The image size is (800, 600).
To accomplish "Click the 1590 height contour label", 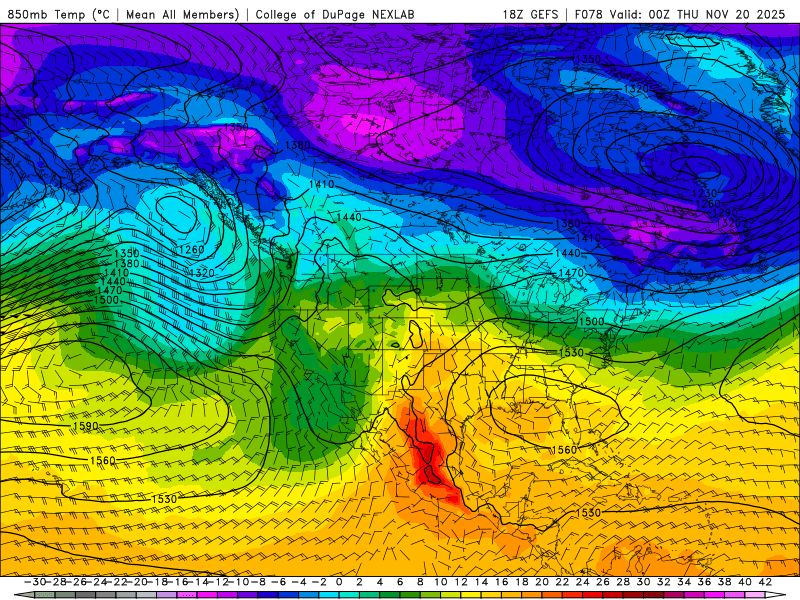I will click(x=86, y=426).
